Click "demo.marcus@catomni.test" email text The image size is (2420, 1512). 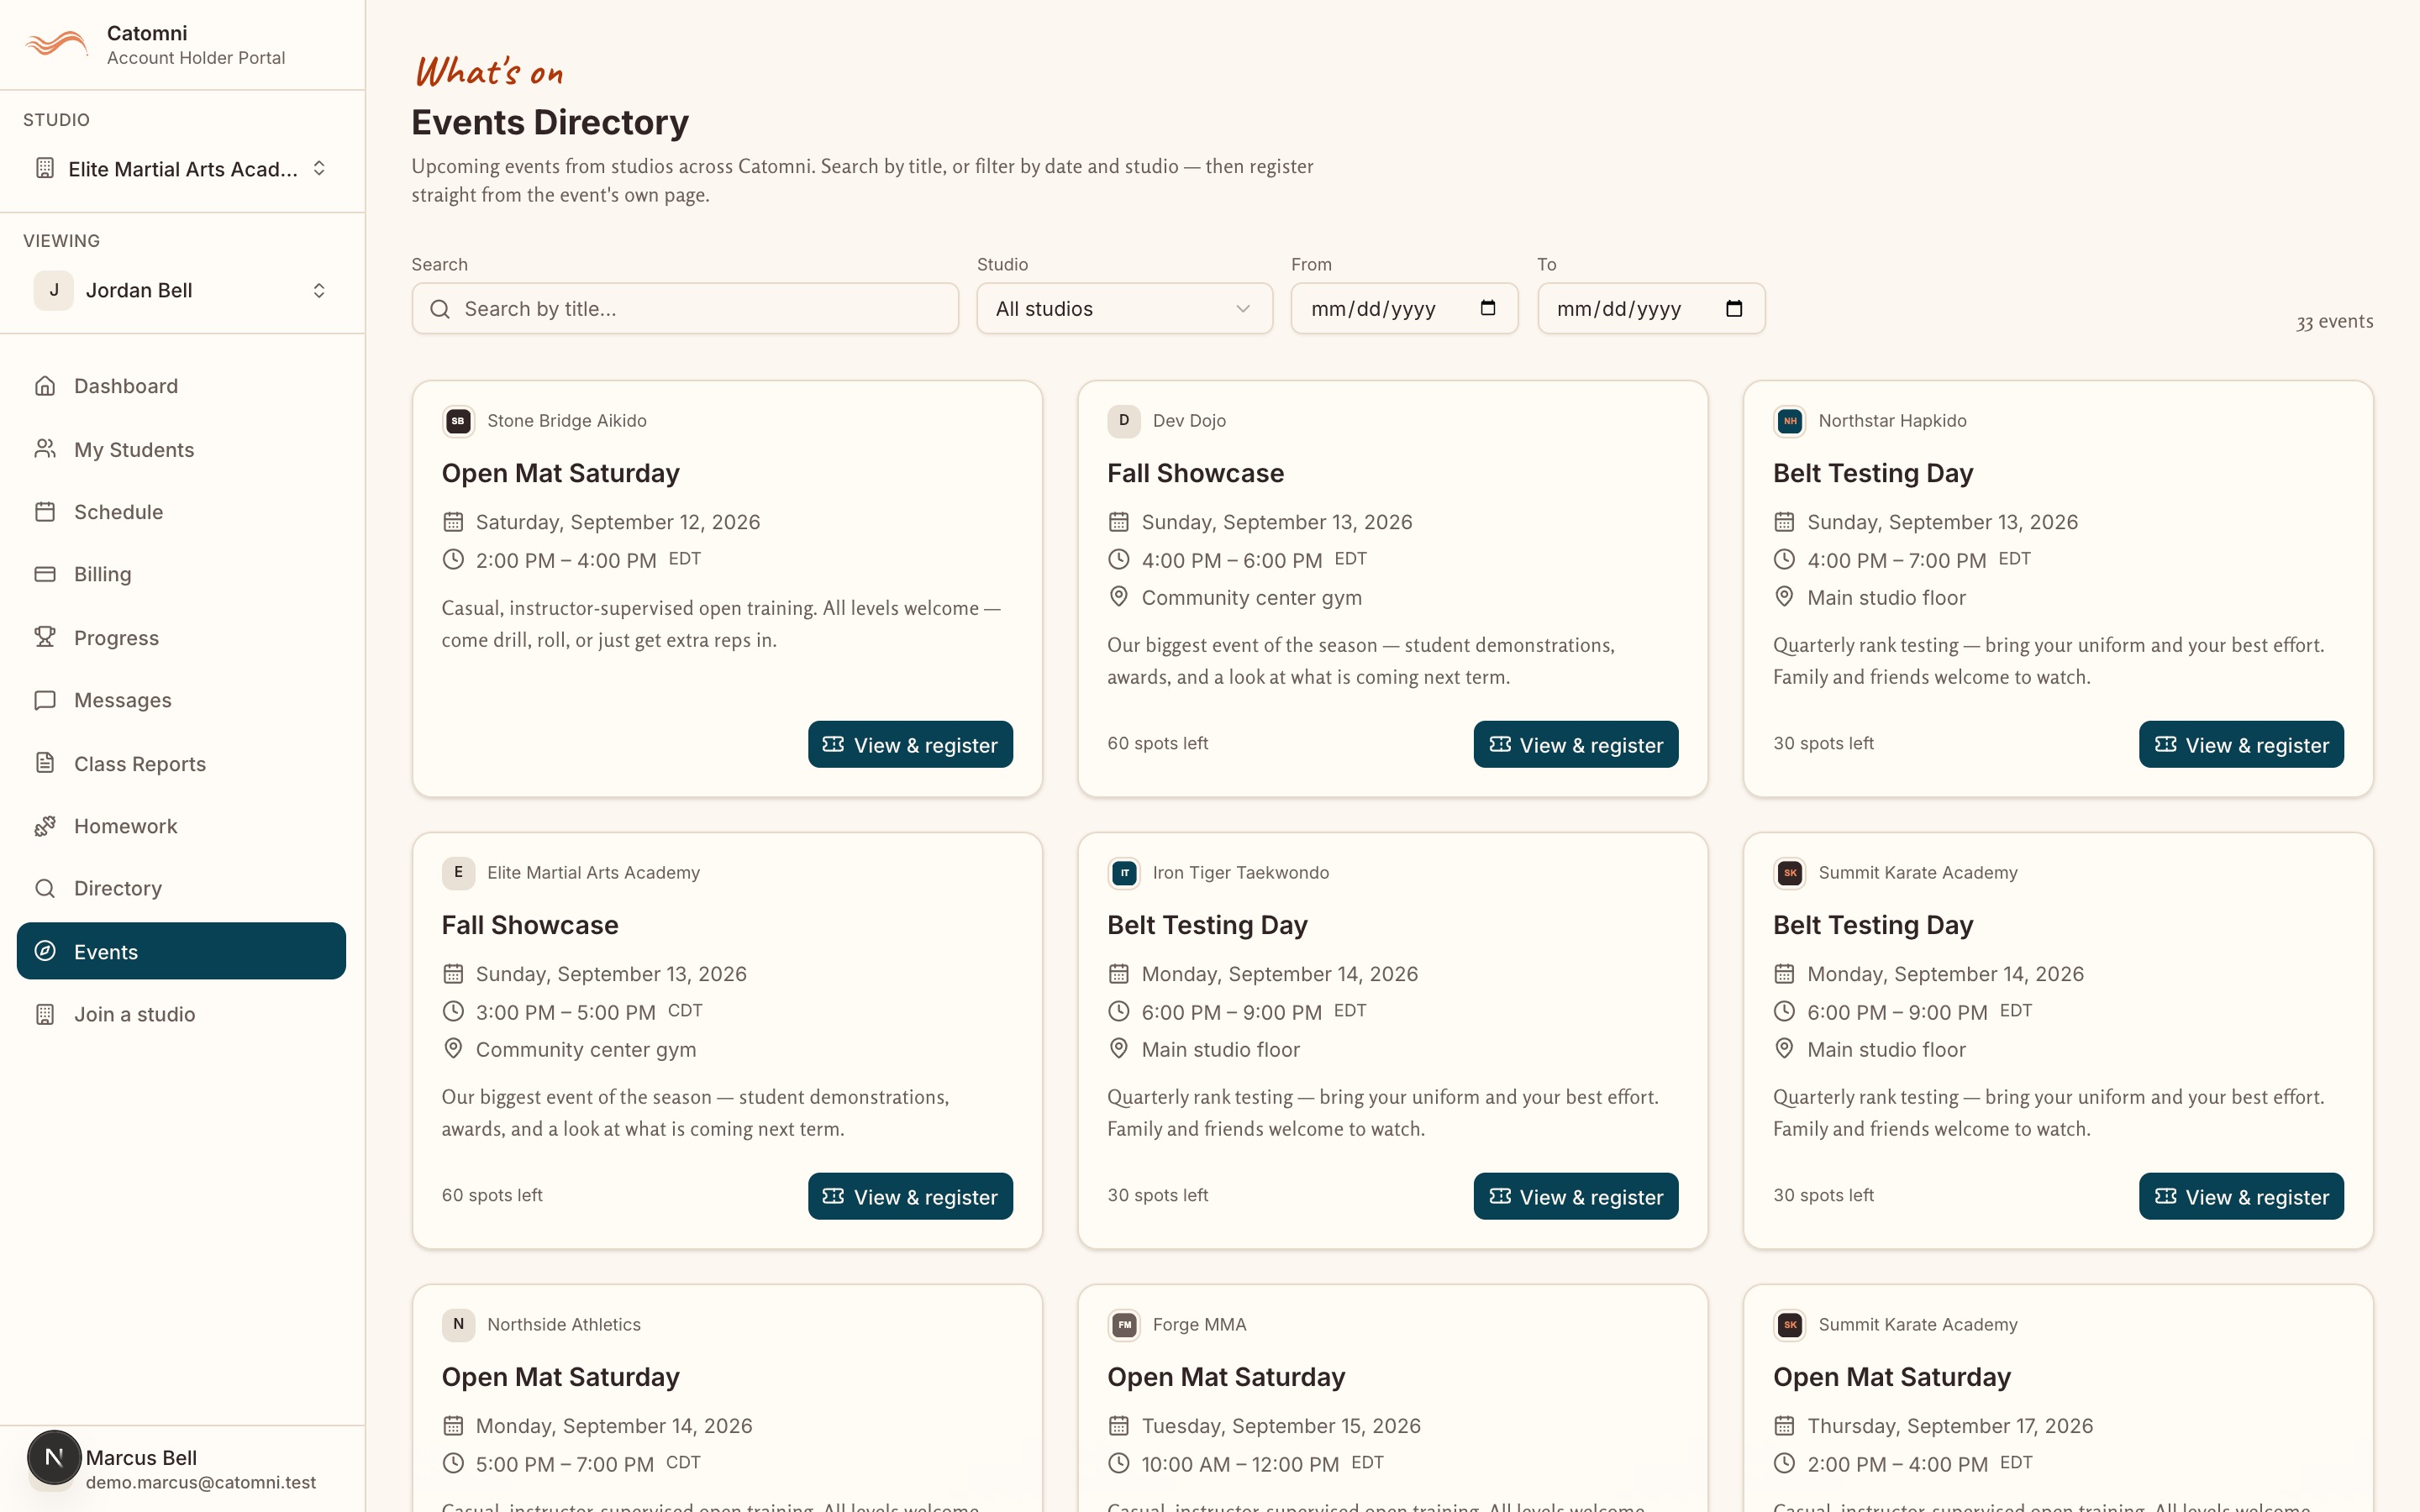(x=201, y=1482)
